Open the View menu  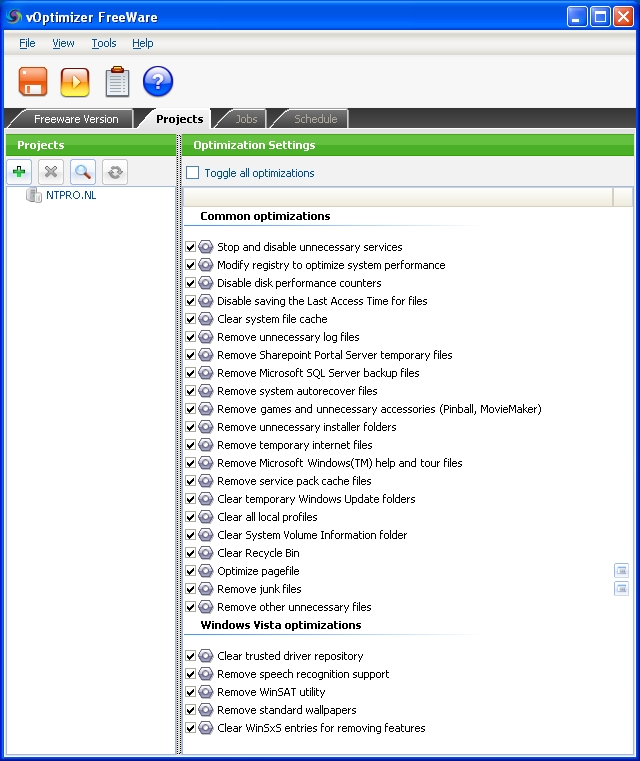click(63, 43)
